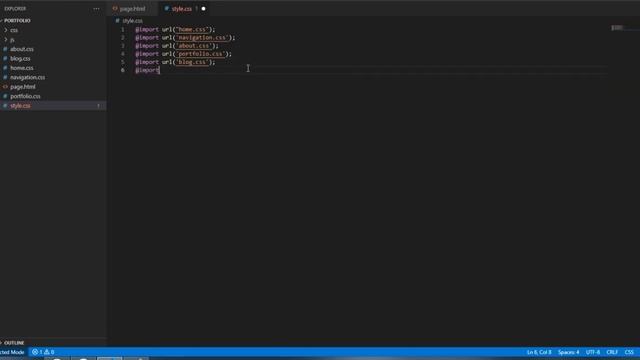This screenshot has width=640, height=360.
Task: Change indentation via Spaces: 4
Action: tap(568, 352)
